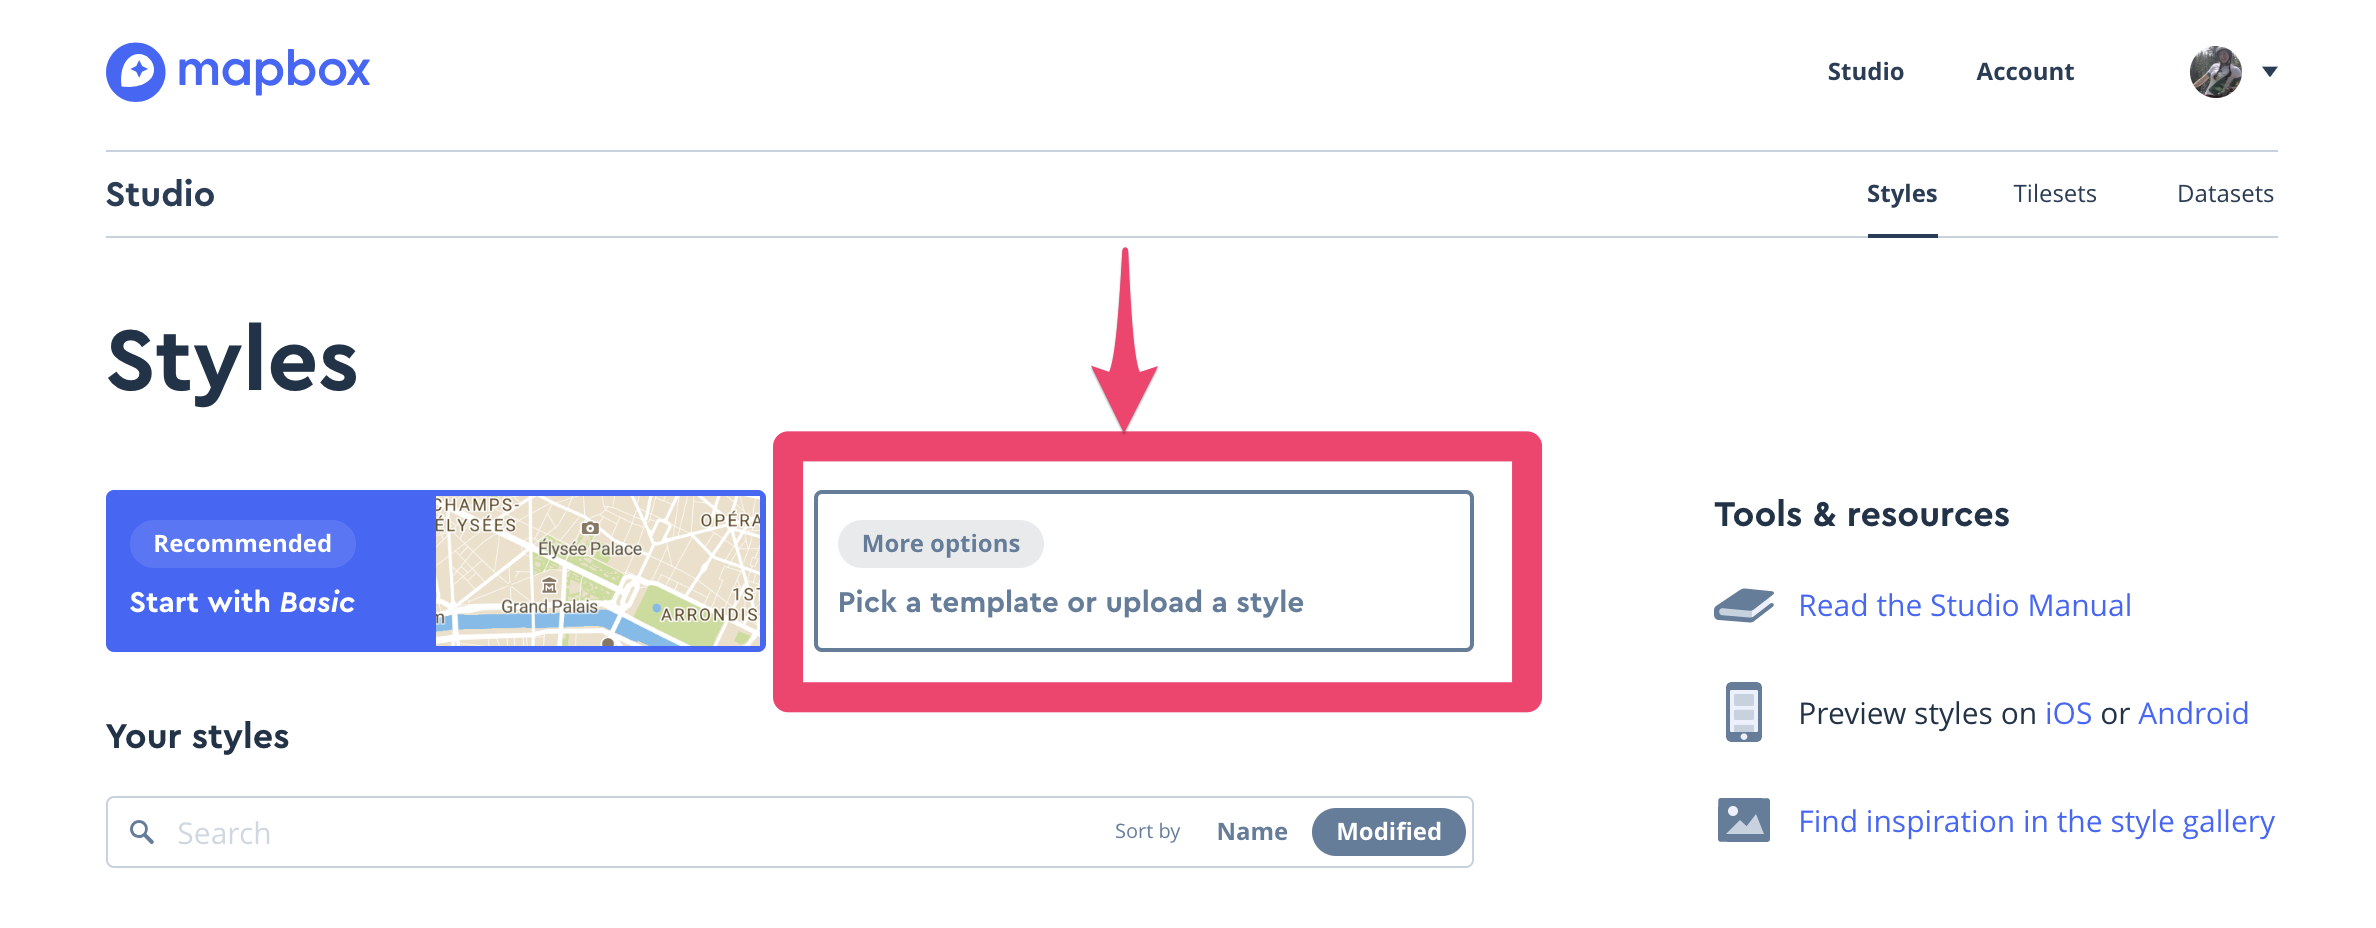Viewport: 2376px width, 928px height.
Task: Sort styles by Name
Action: click(1252, 832)
